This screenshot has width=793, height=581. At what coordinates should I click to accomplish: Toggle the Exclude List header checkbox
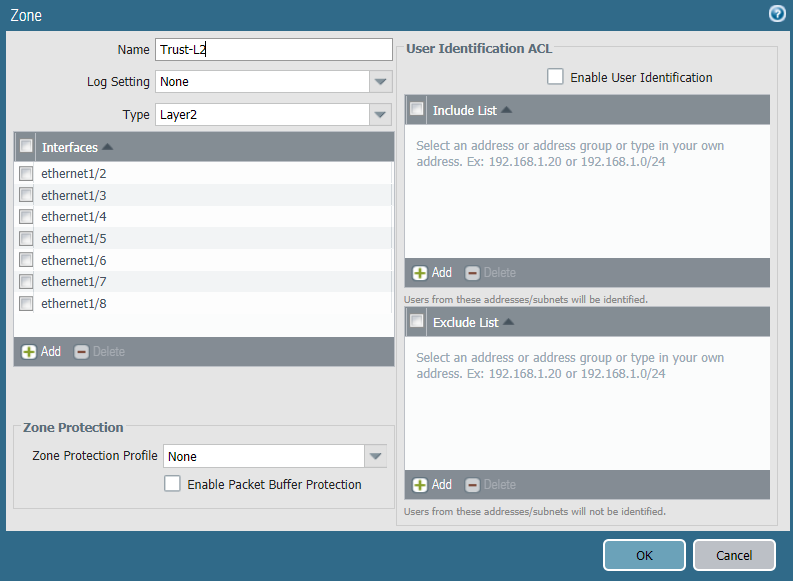[417, 321]
